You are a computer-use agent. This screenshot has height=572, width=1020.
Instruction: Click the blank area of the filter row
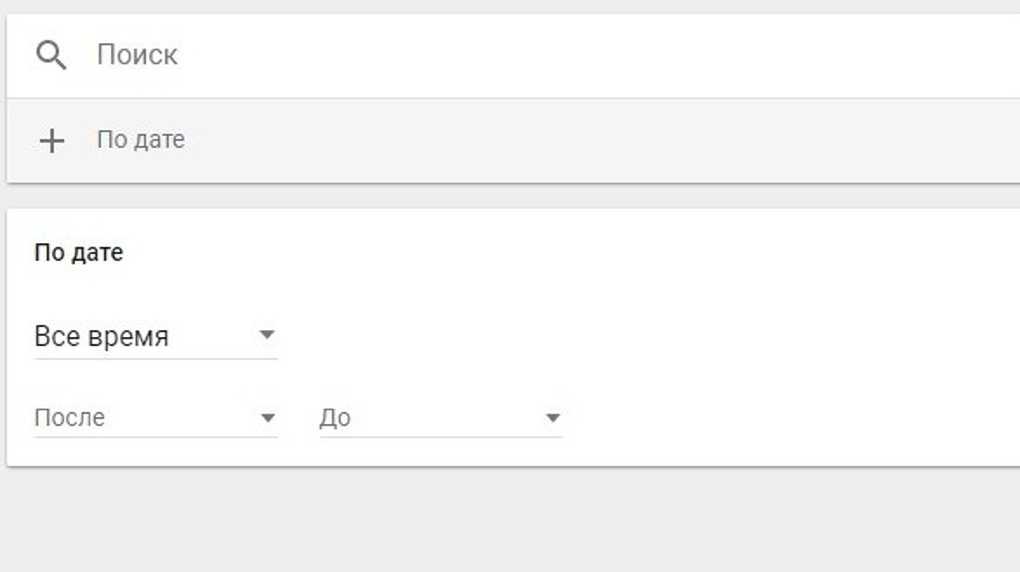click(x=600, y=140)
